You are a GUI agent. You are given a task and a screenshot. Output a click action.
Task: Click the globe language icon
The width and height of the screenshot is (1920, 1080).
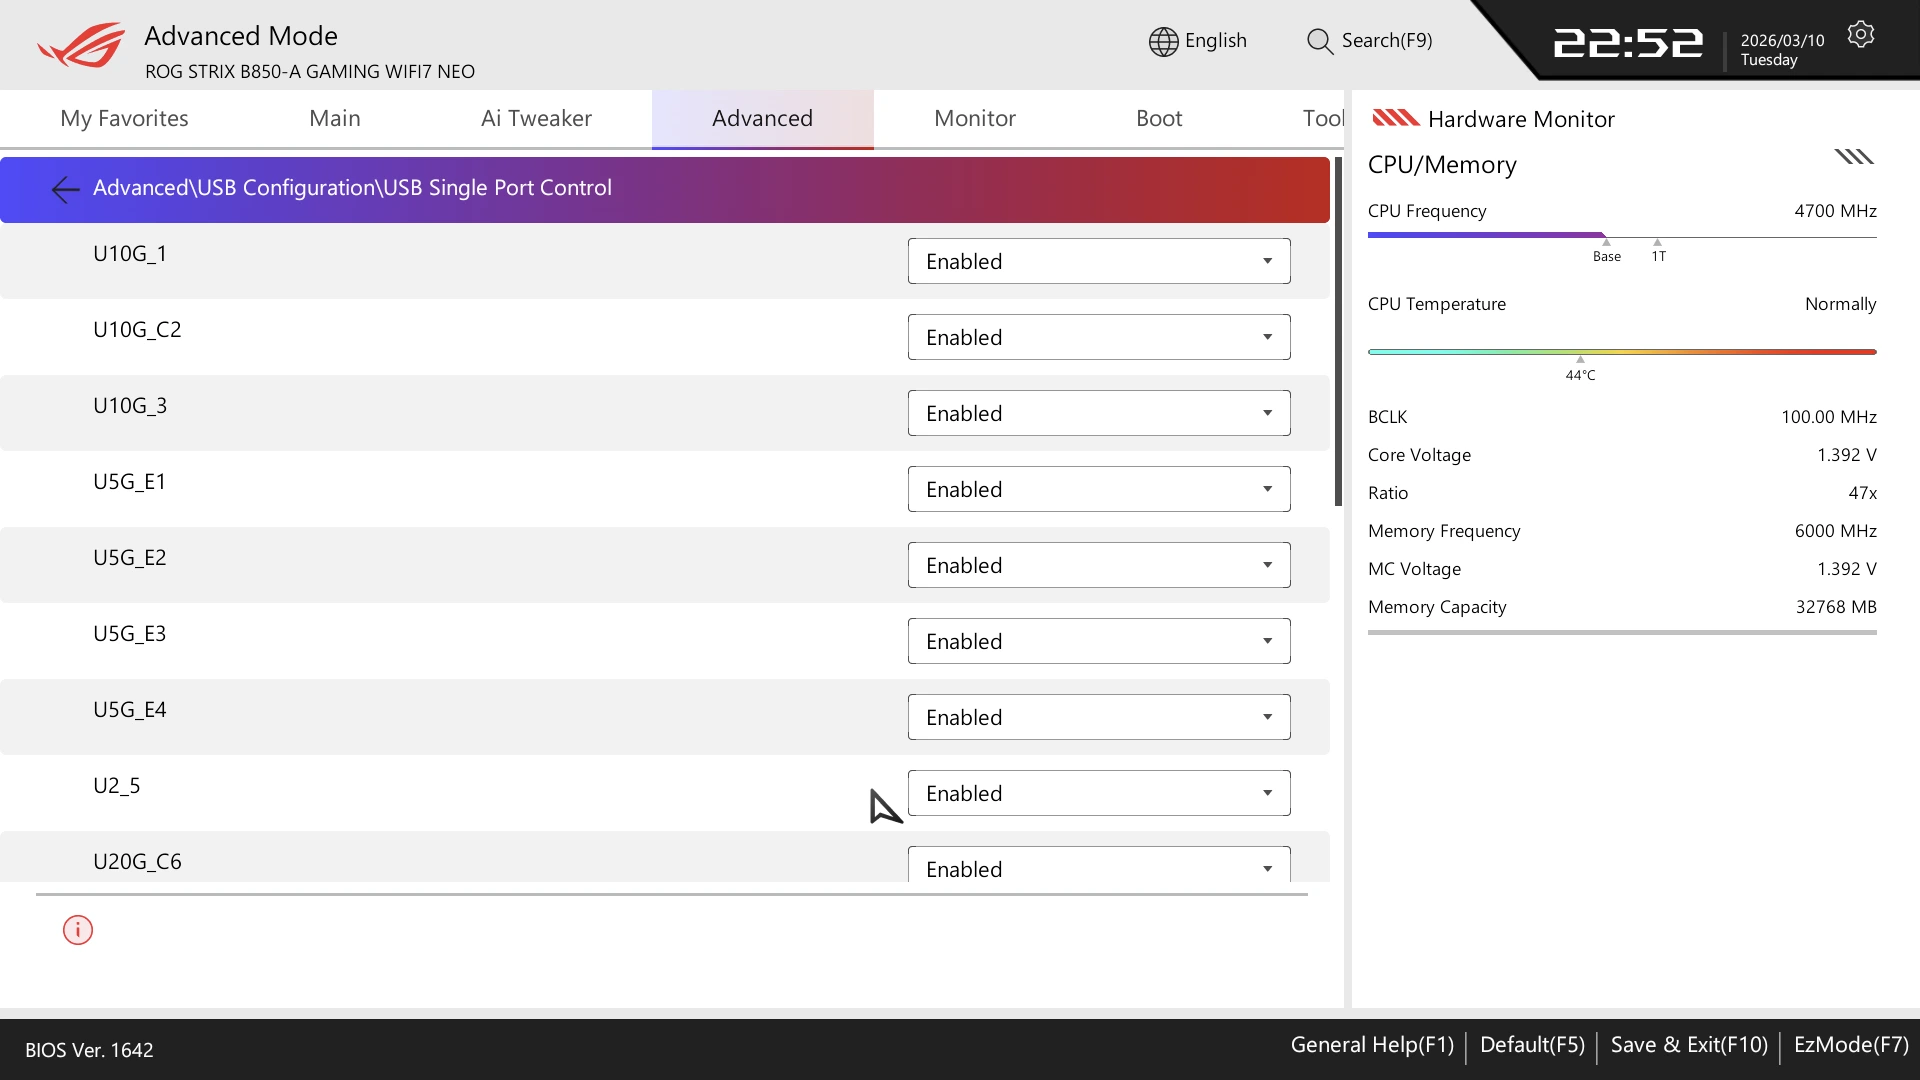[x=1163, y=41]
